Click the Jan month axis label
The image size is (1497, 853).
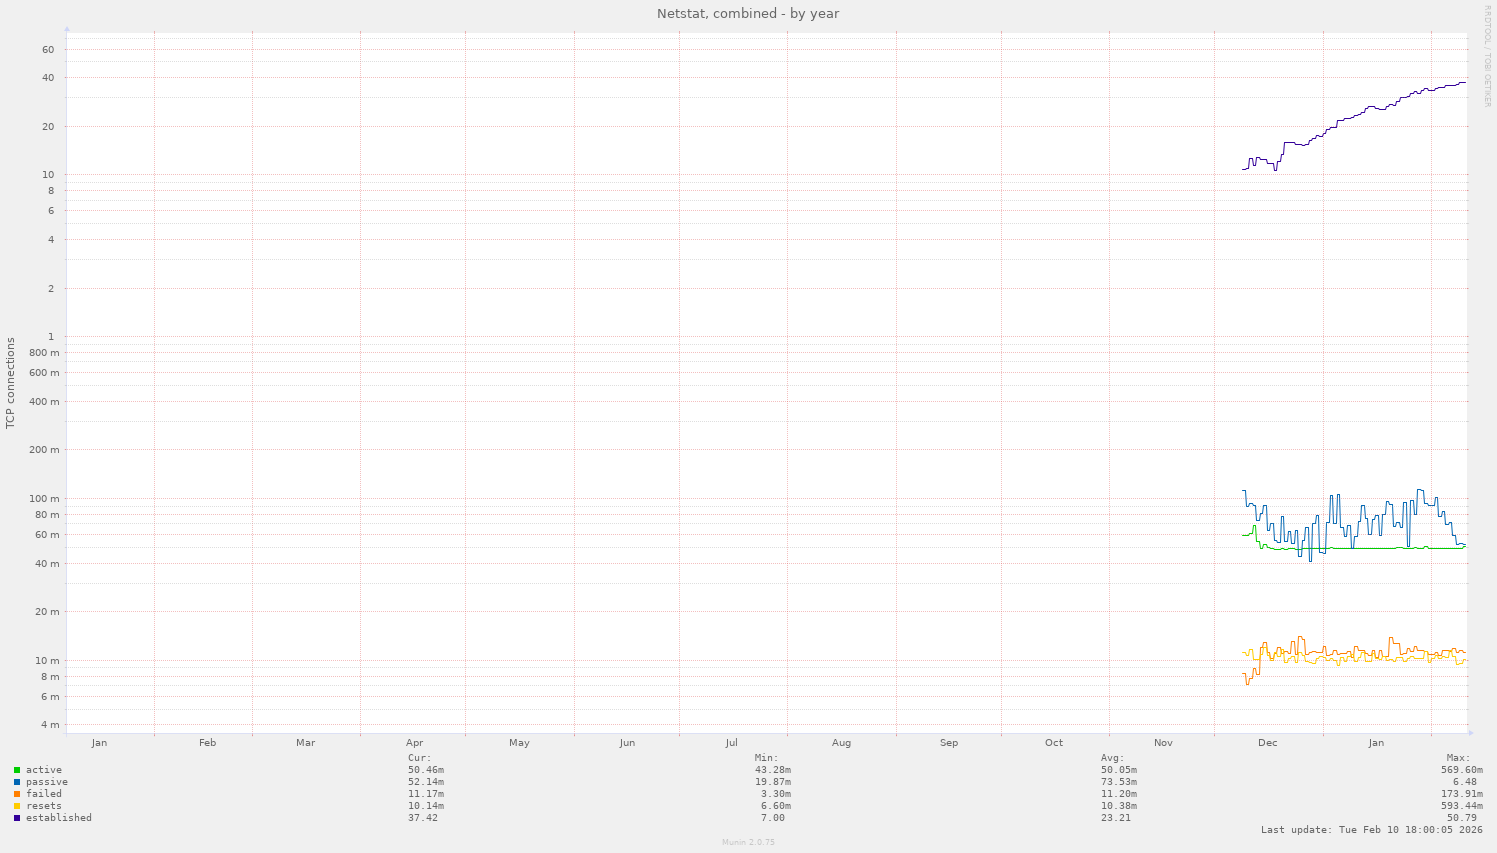pyautogui.click(x=99, y=742)
